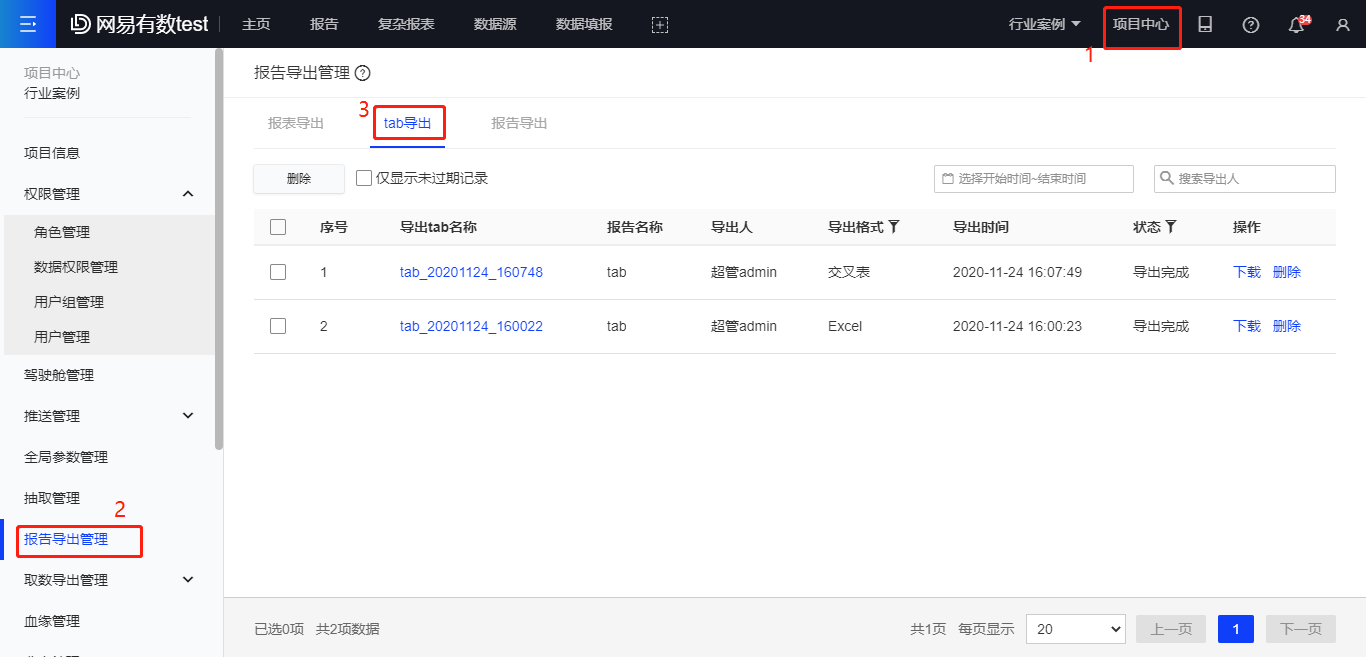Open 数据源 in the top menu
The image size is (1366, 657).
coord(495,24)
